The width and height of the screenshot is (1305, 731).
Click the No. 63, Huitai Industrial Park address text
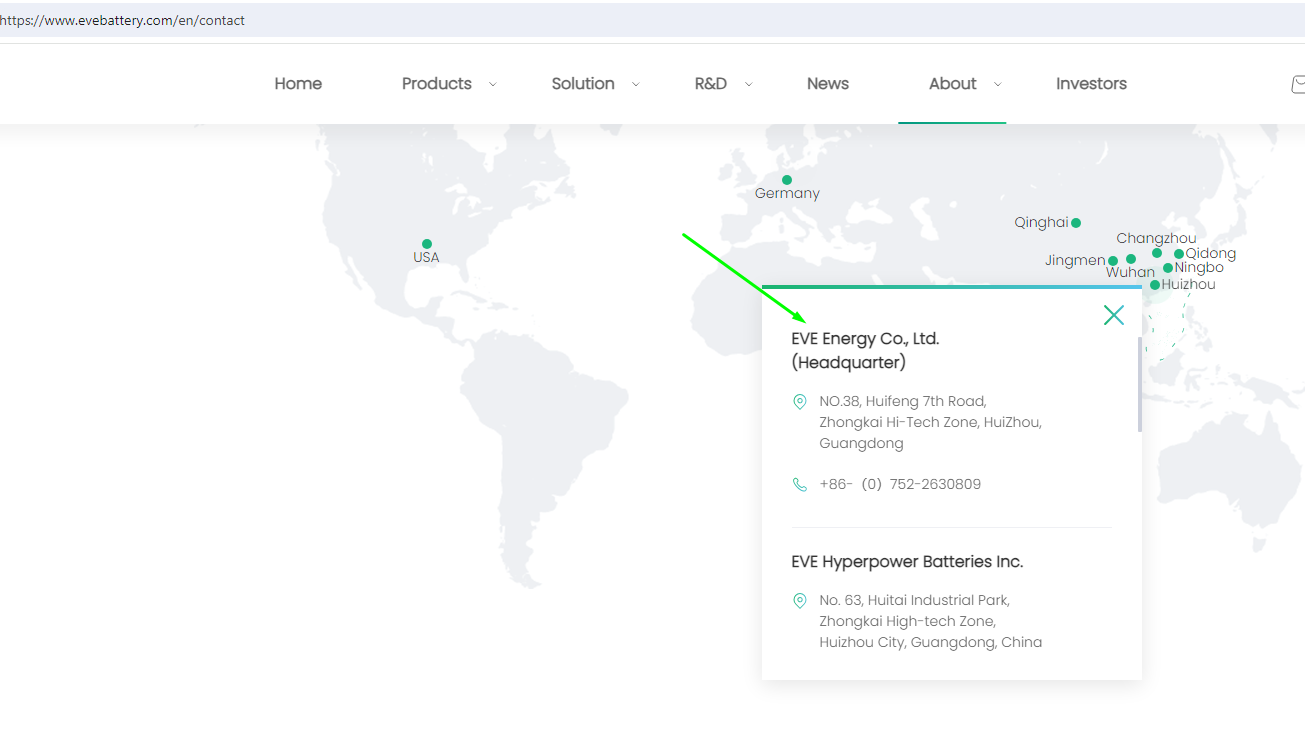930,622
